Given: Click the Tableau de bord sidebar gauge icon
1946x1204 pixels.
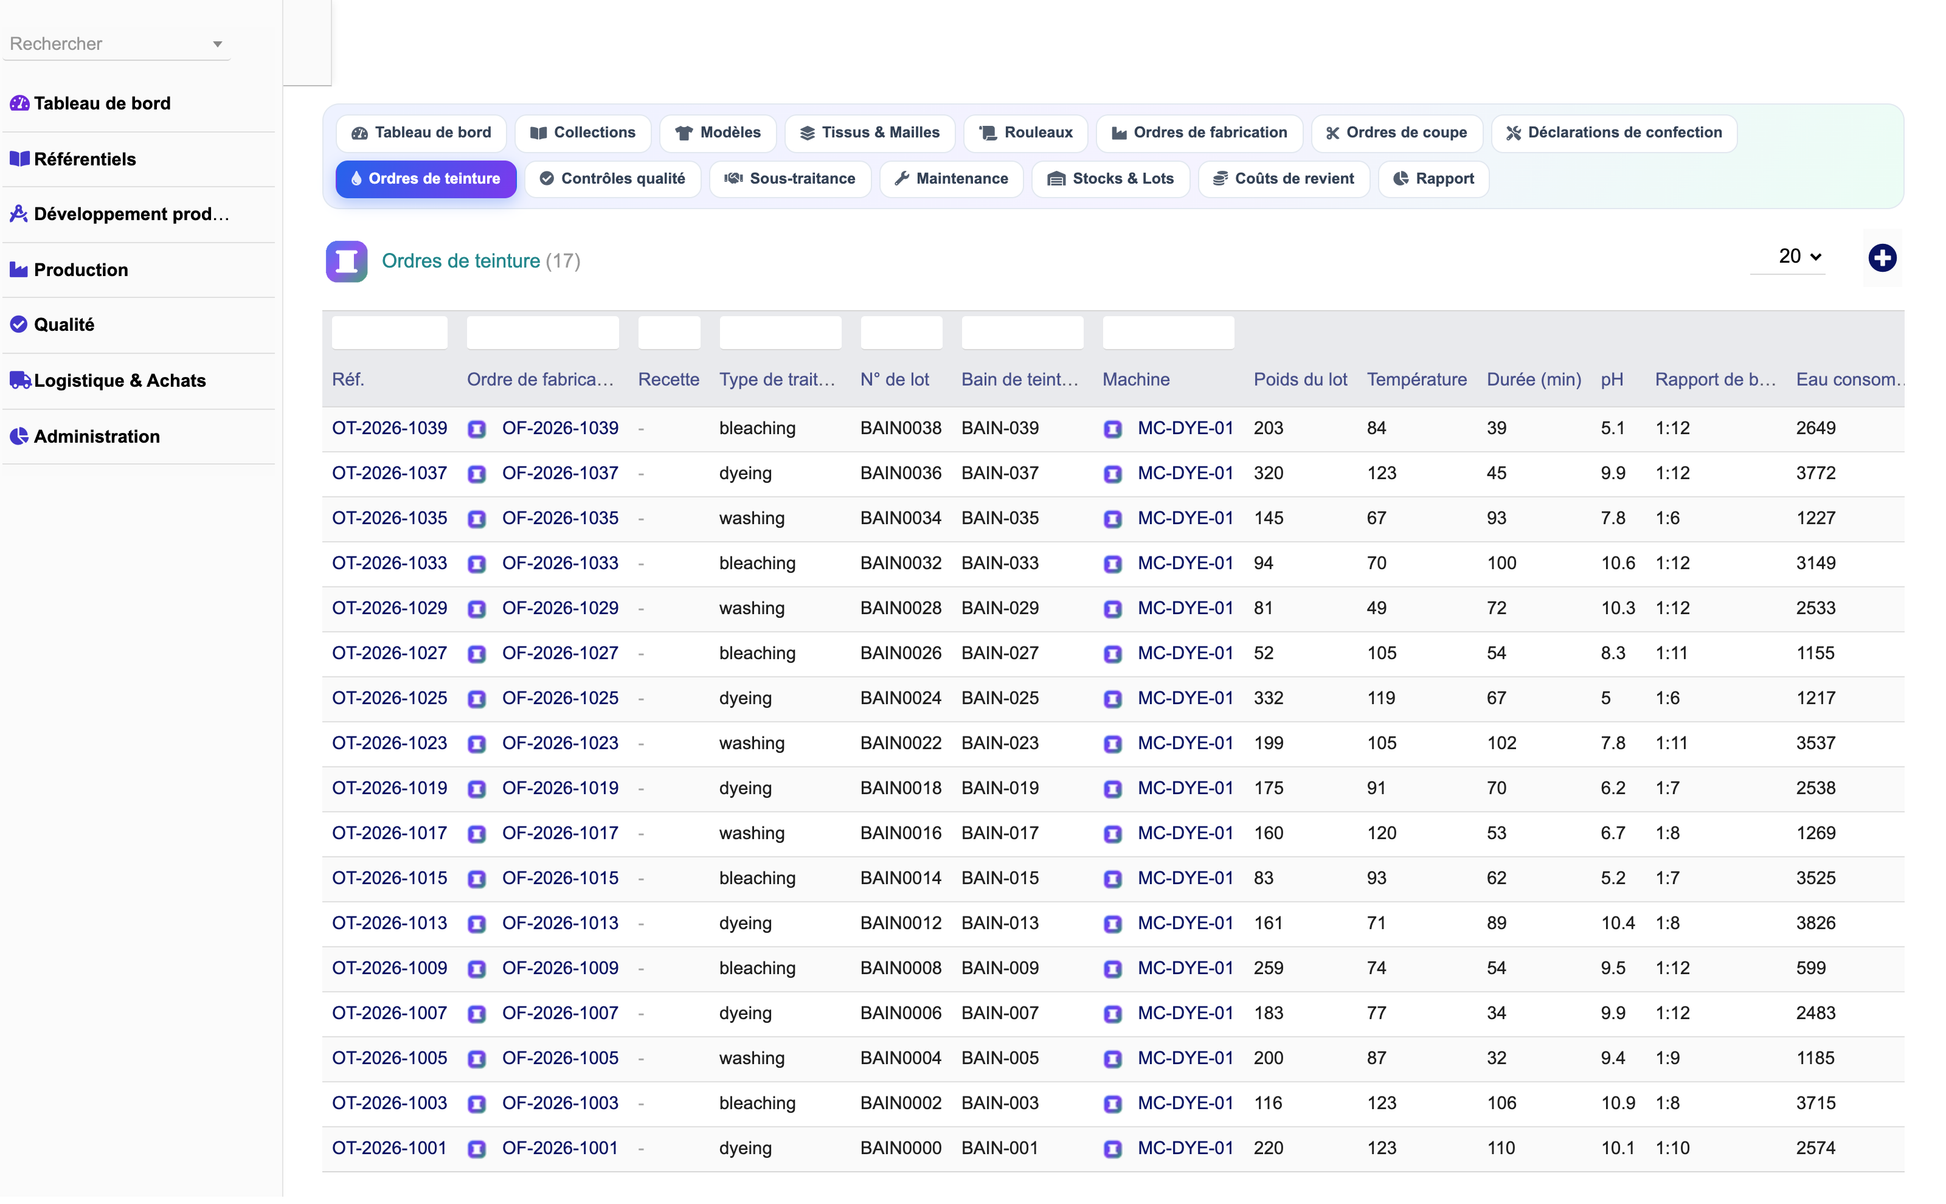Looking at the screenshot, I should [x=19, y=103].
